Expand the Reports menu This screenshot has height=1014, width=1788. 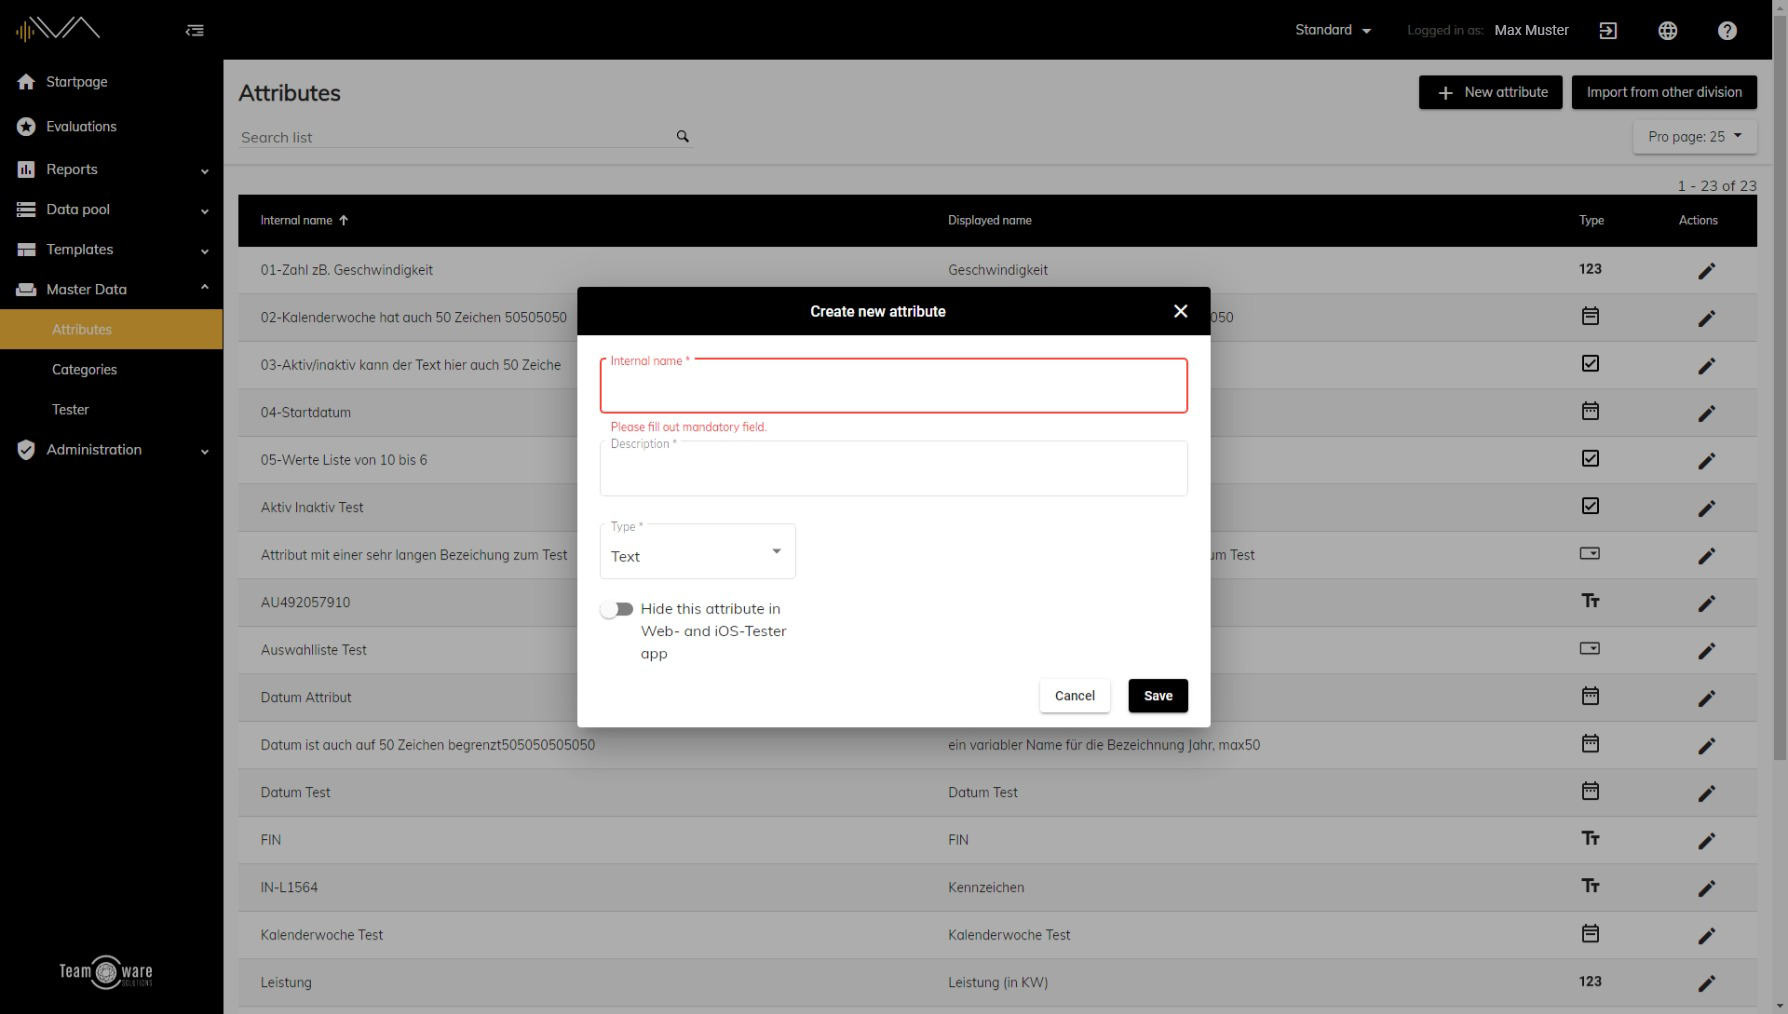tap(111, 169)
